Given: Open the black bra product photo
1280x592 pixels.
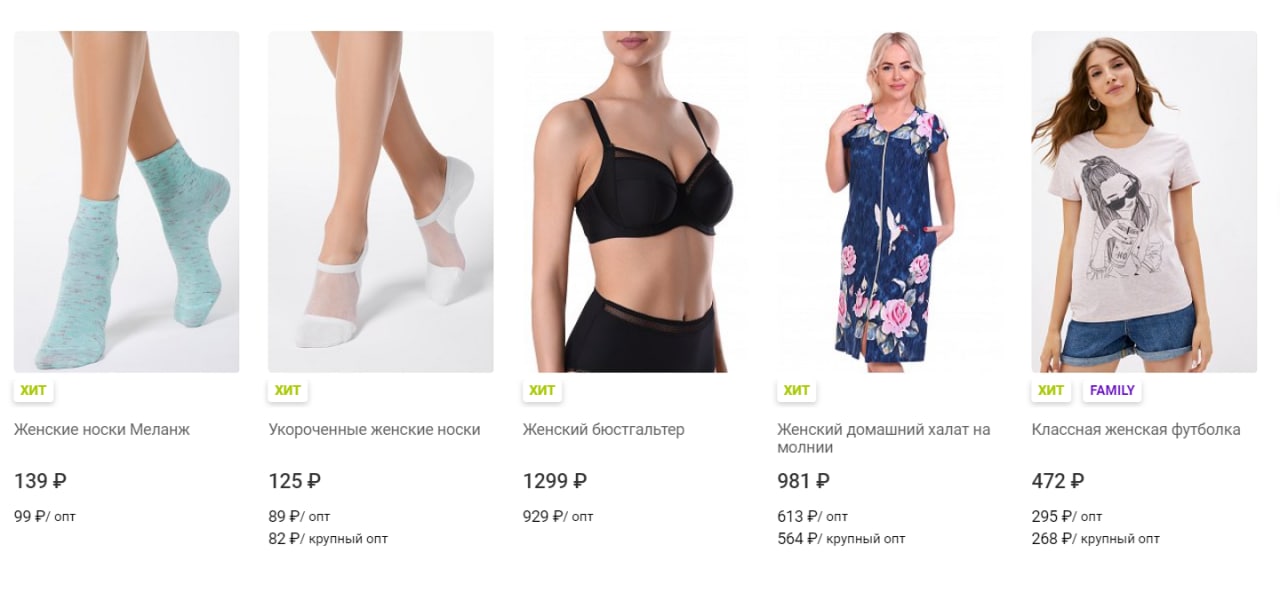Looking at the screenshot, I should 635,202.
